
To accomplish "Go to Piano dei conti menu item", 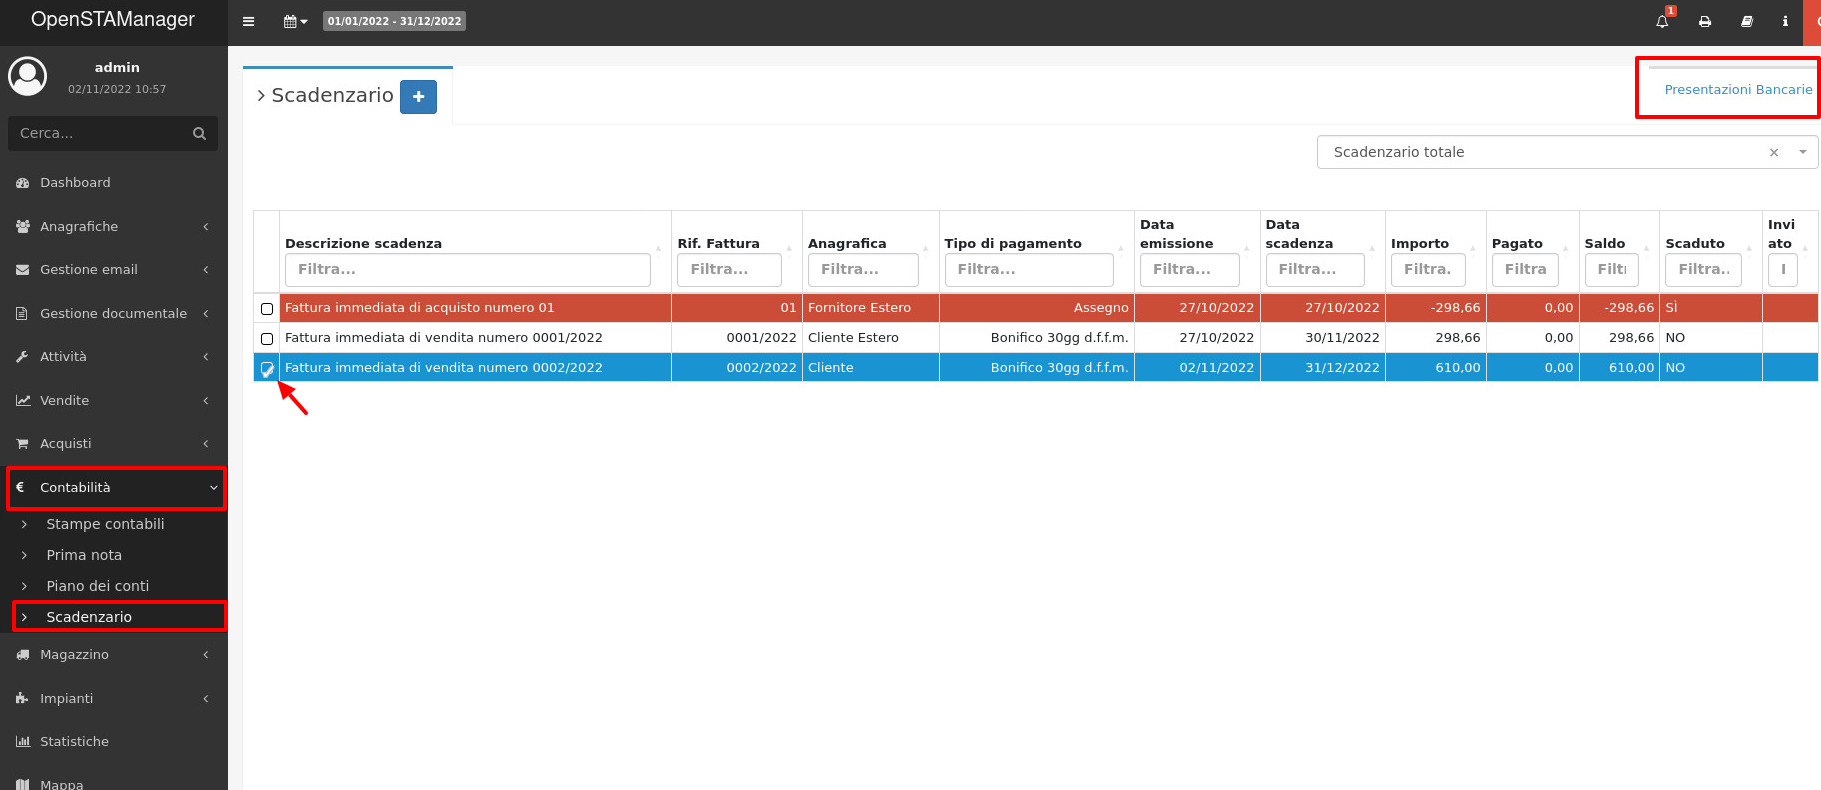I will coord(97,586).
